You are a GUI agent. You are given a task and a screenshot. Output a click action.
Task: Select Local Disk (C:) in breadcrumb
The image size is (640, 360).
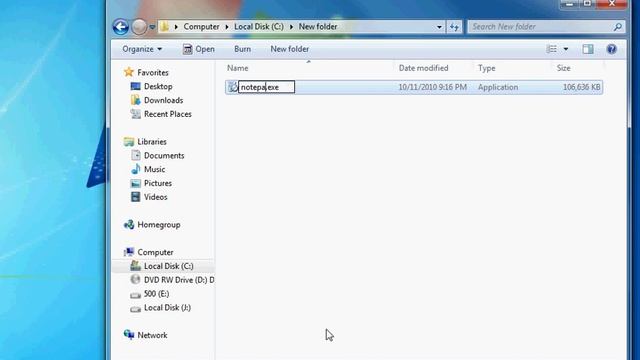pyautogui.click(x=259, y=27)
